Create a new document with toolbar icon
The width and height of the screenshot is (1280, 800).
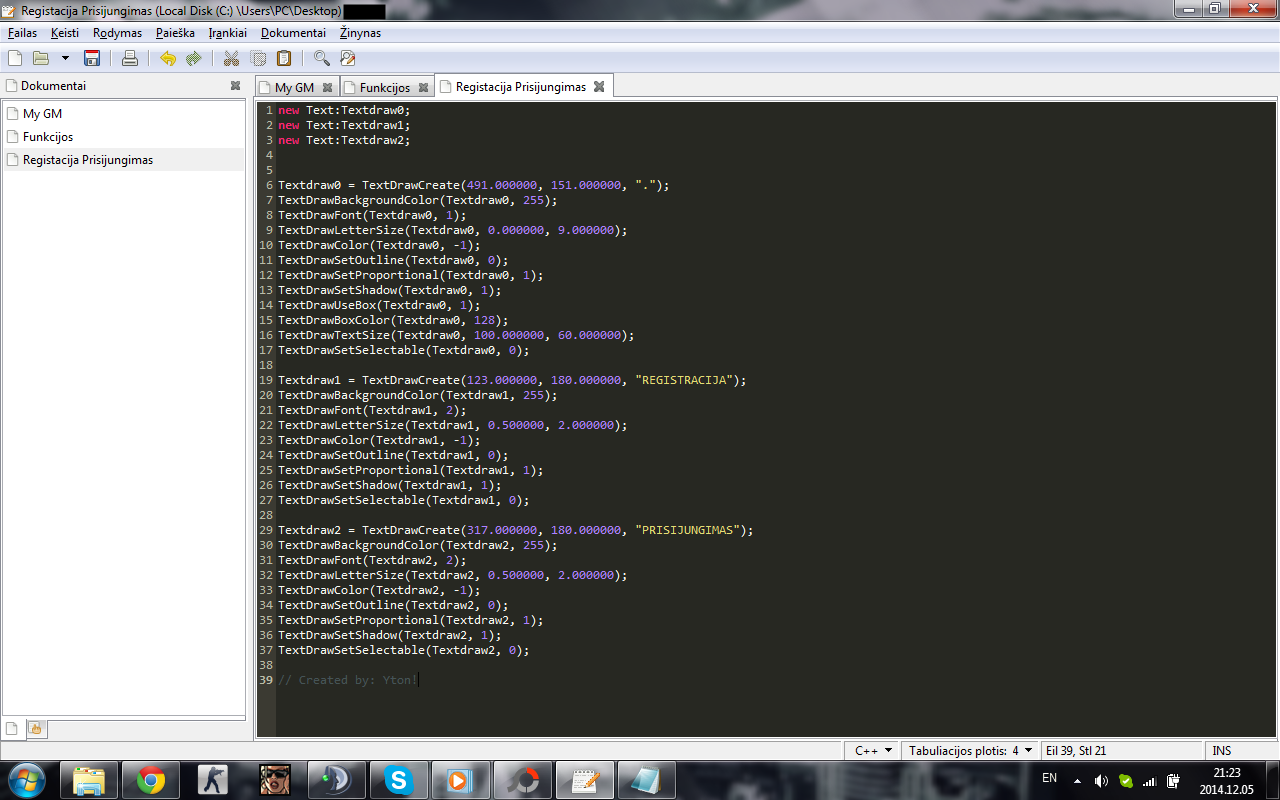coord(15,58)
